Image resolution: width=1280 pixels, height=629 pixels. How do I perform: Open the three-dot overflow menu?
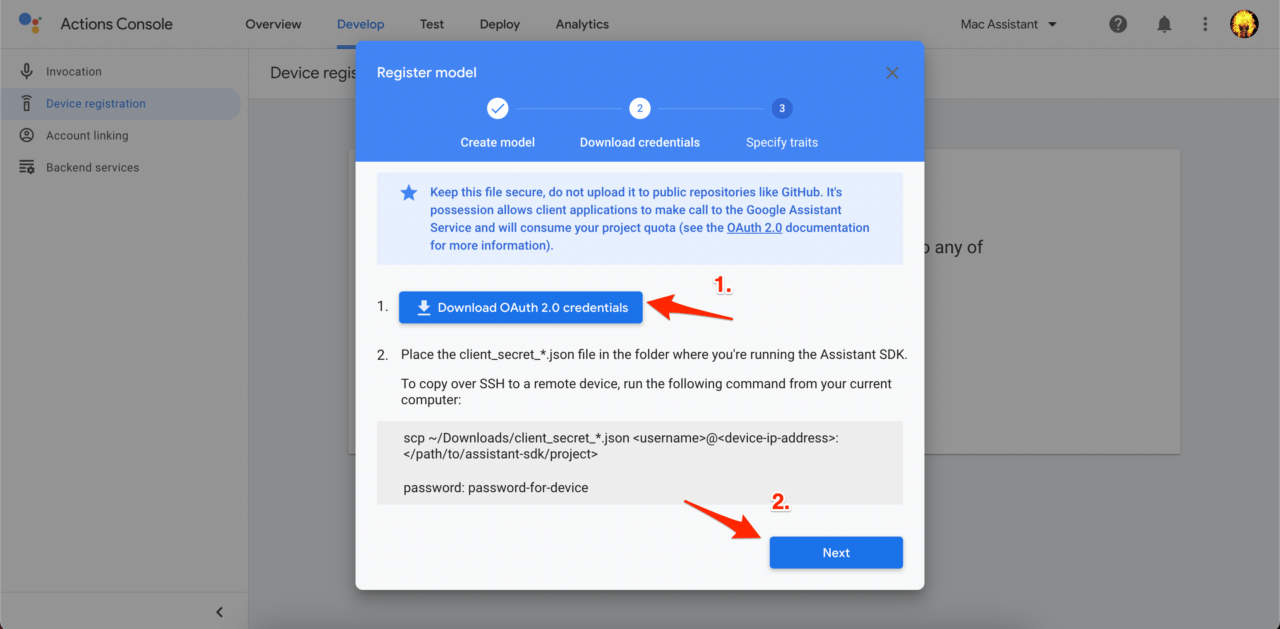[x=1205, y=23]
